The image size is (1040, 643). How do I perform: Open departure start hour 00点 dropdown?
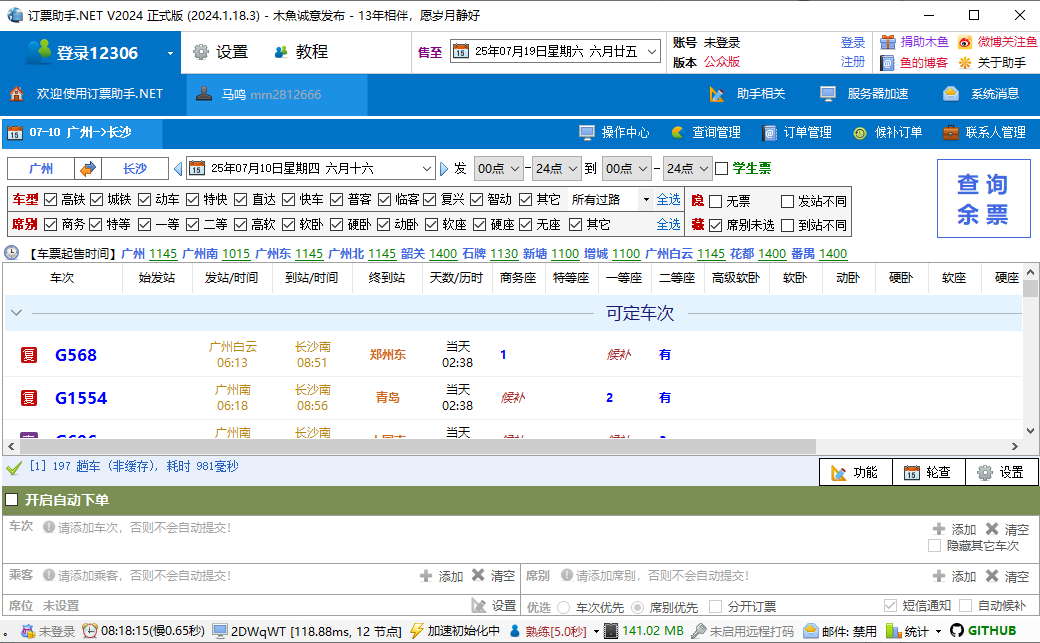point(499,169)
